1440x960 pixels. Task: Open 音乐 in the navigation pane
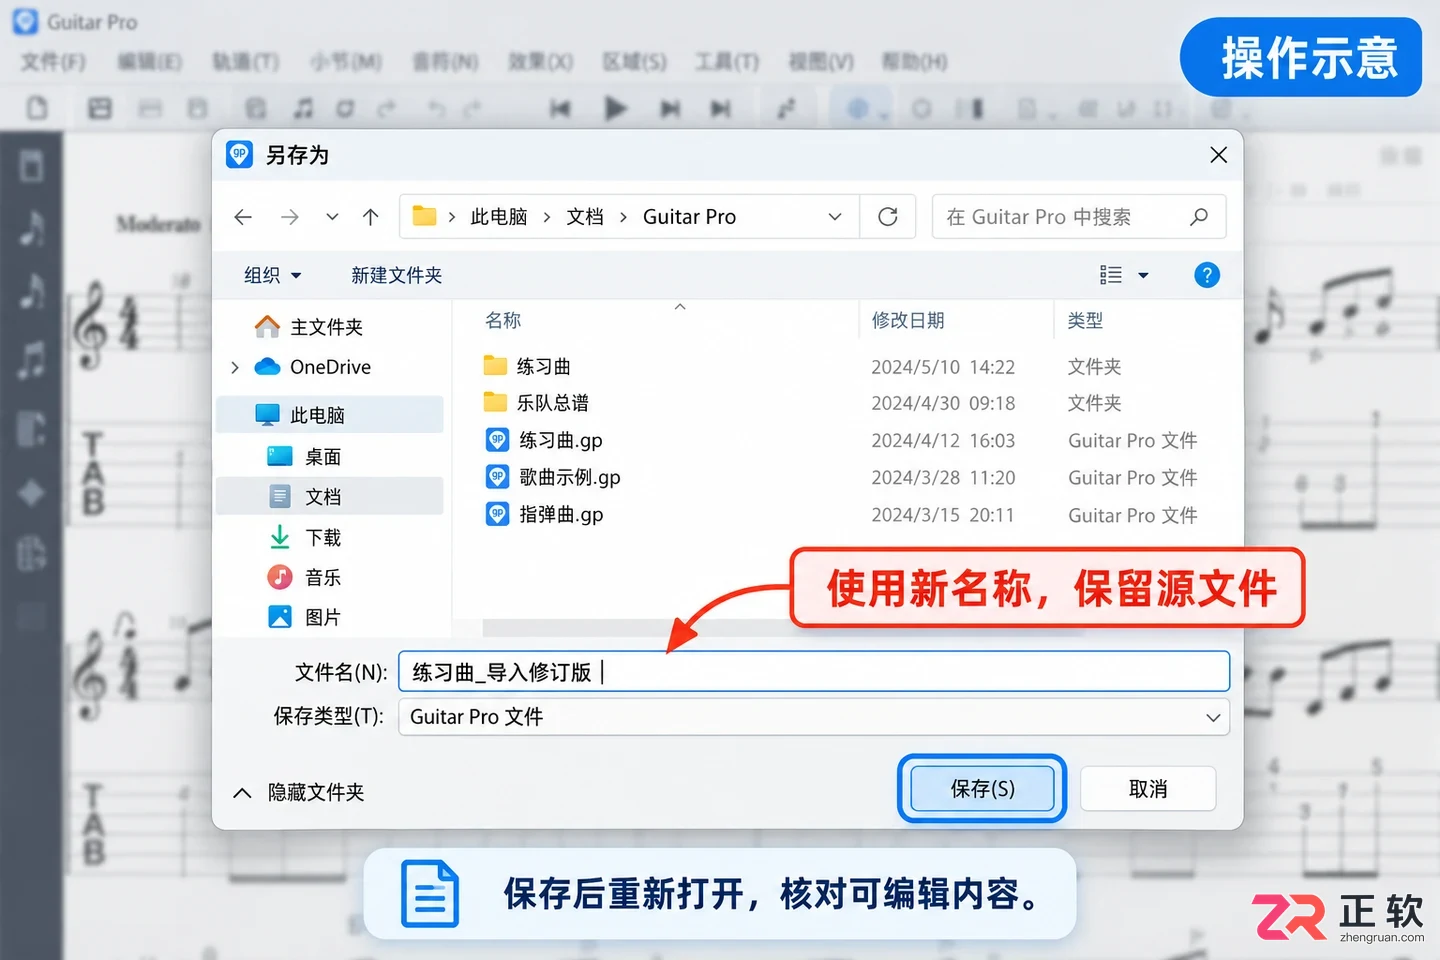(304, 577)
